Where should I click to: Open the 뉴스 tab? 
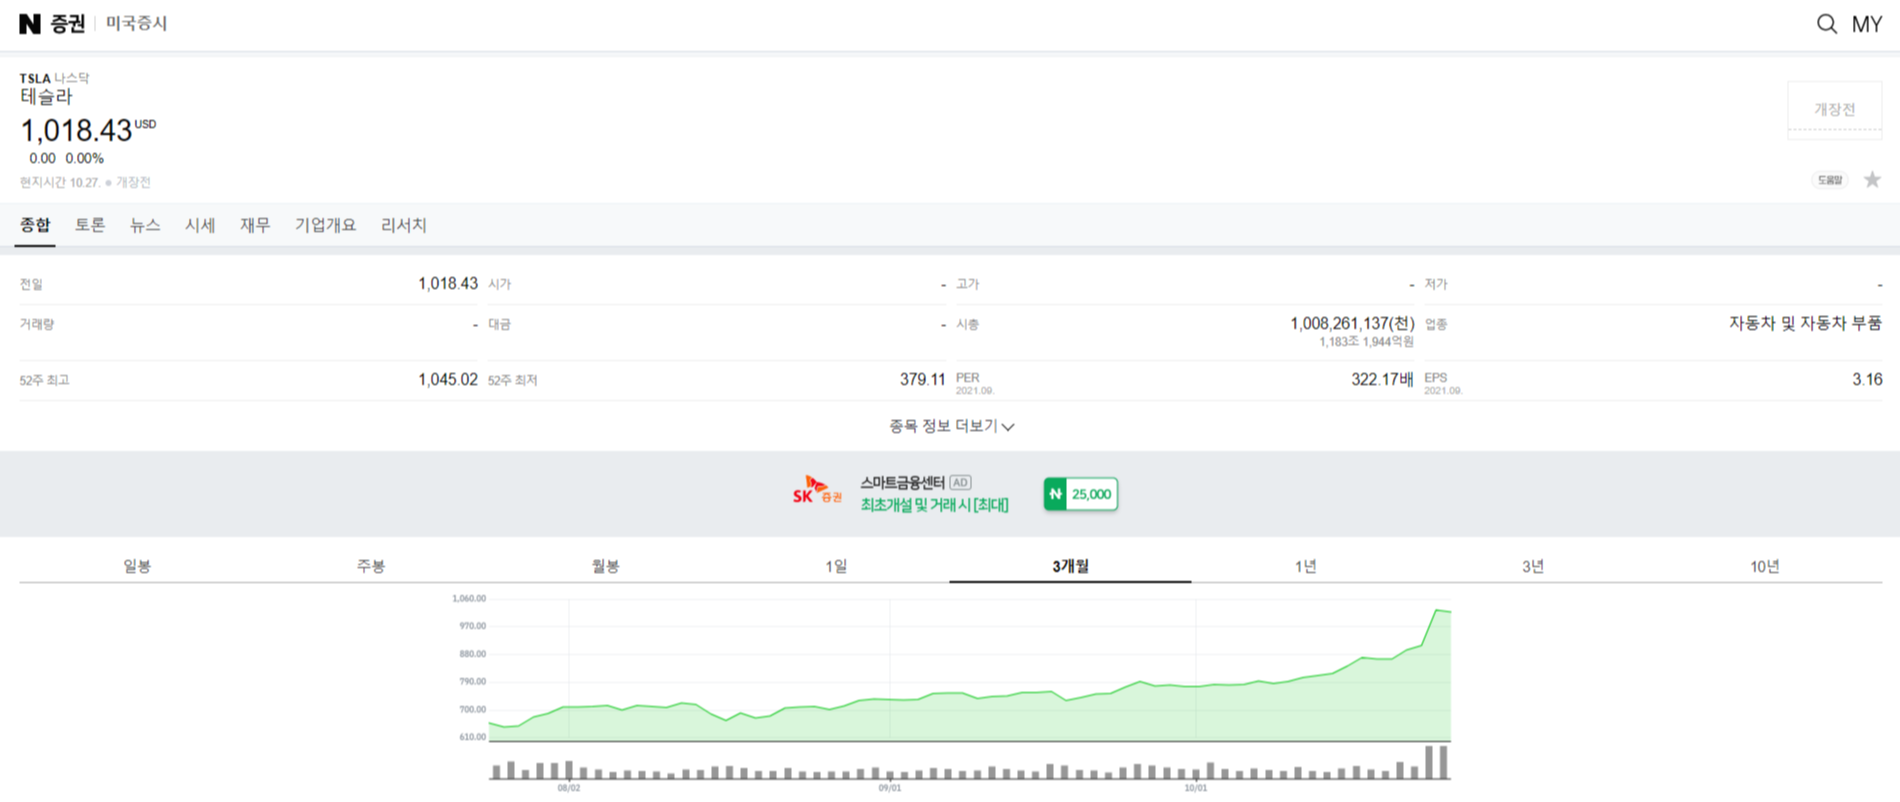point(145,225)
